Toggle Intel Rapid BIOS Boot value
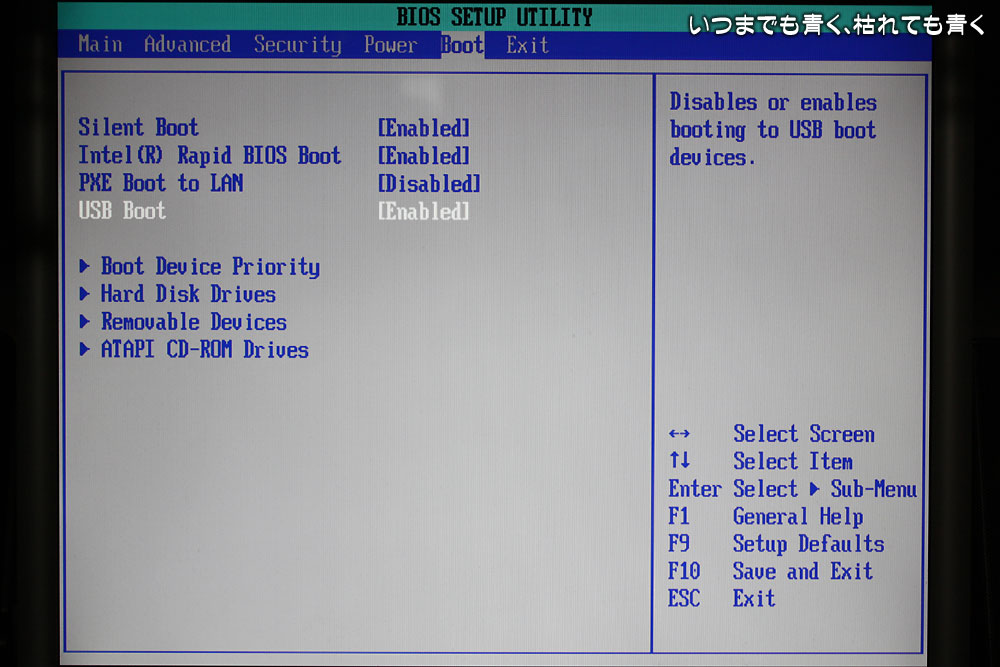 coord(423,156)
